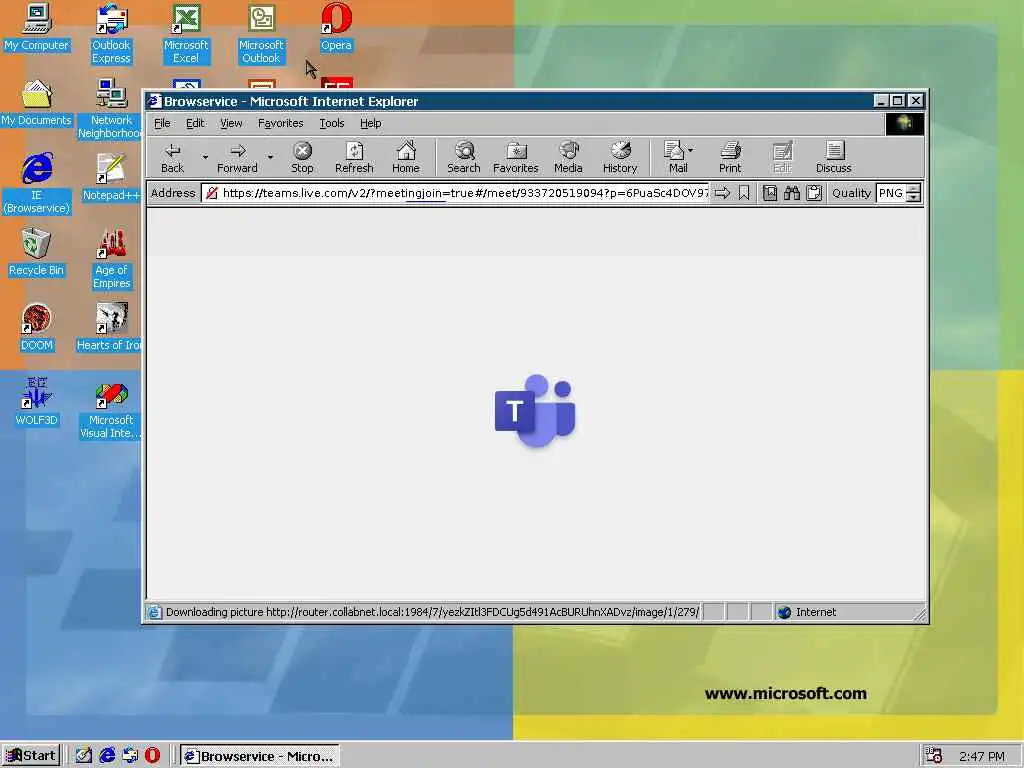The image size is (1024, 768).
Task: Click the binoculars find icon
Action: coord(792,193)
